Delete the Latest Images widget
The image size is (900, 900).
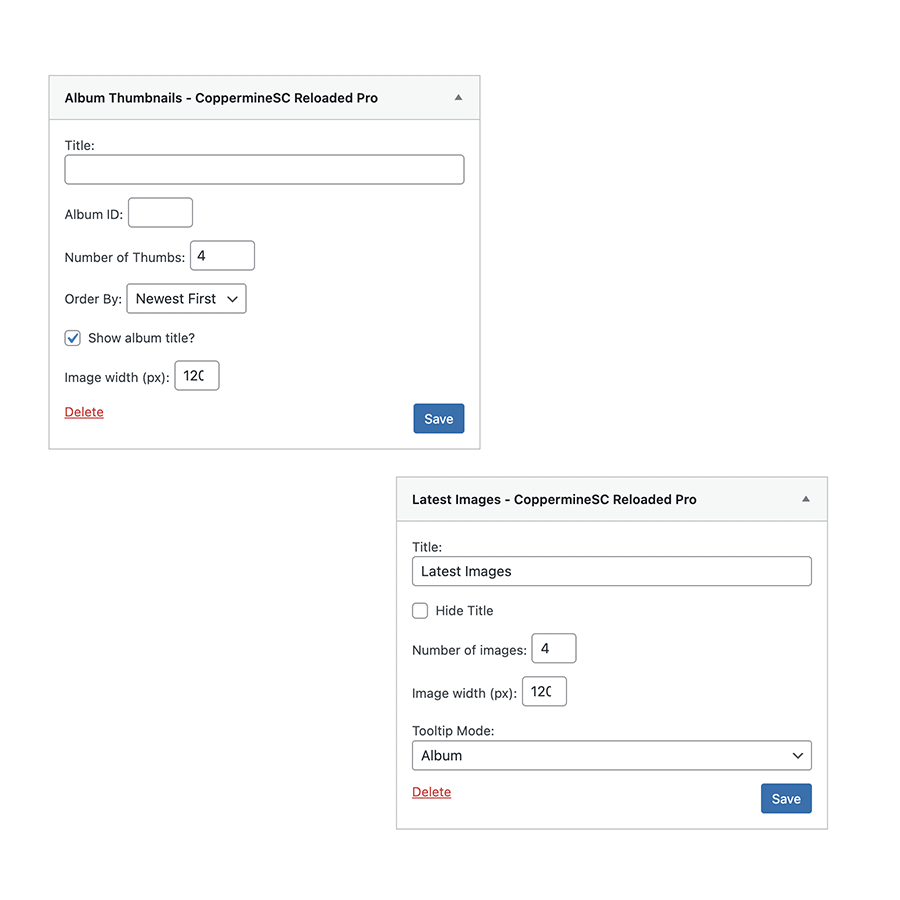(x=431, y=792)
